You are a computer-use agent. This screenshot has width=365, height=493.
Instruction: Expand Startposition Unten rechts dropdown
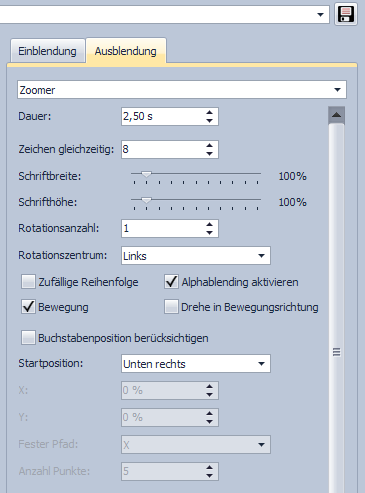pyautogui.click(x=196, y=363)
